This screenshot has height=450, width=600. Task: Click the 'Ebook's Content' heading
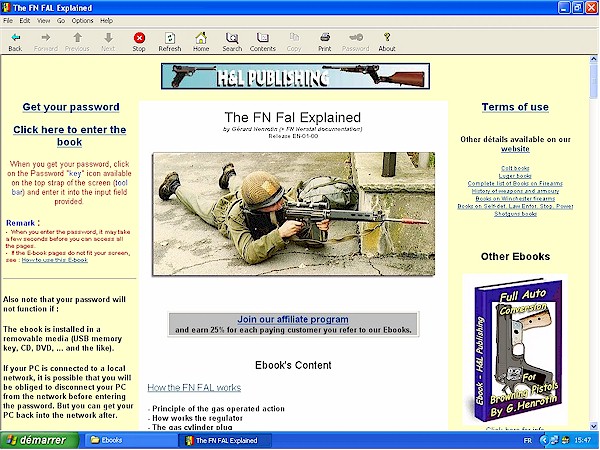(293, 365)
